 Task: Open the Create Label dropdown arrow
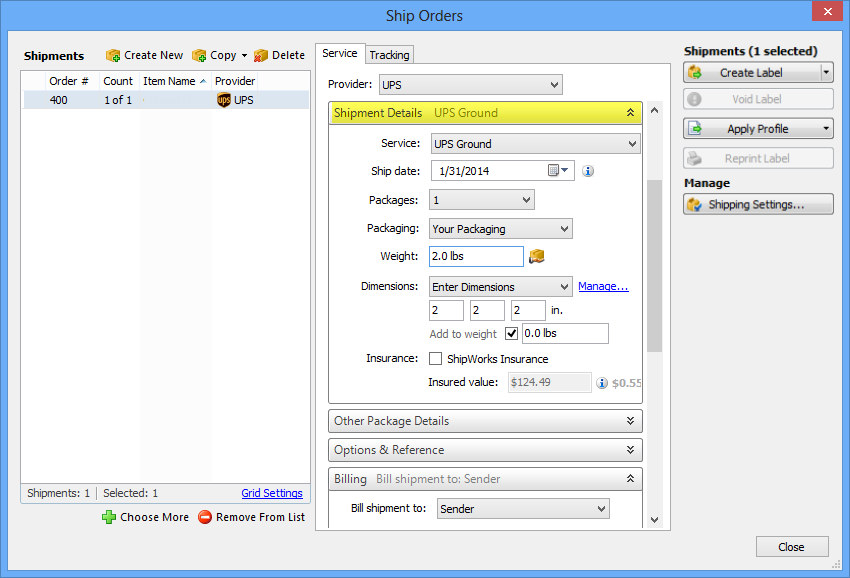[826, 72]
